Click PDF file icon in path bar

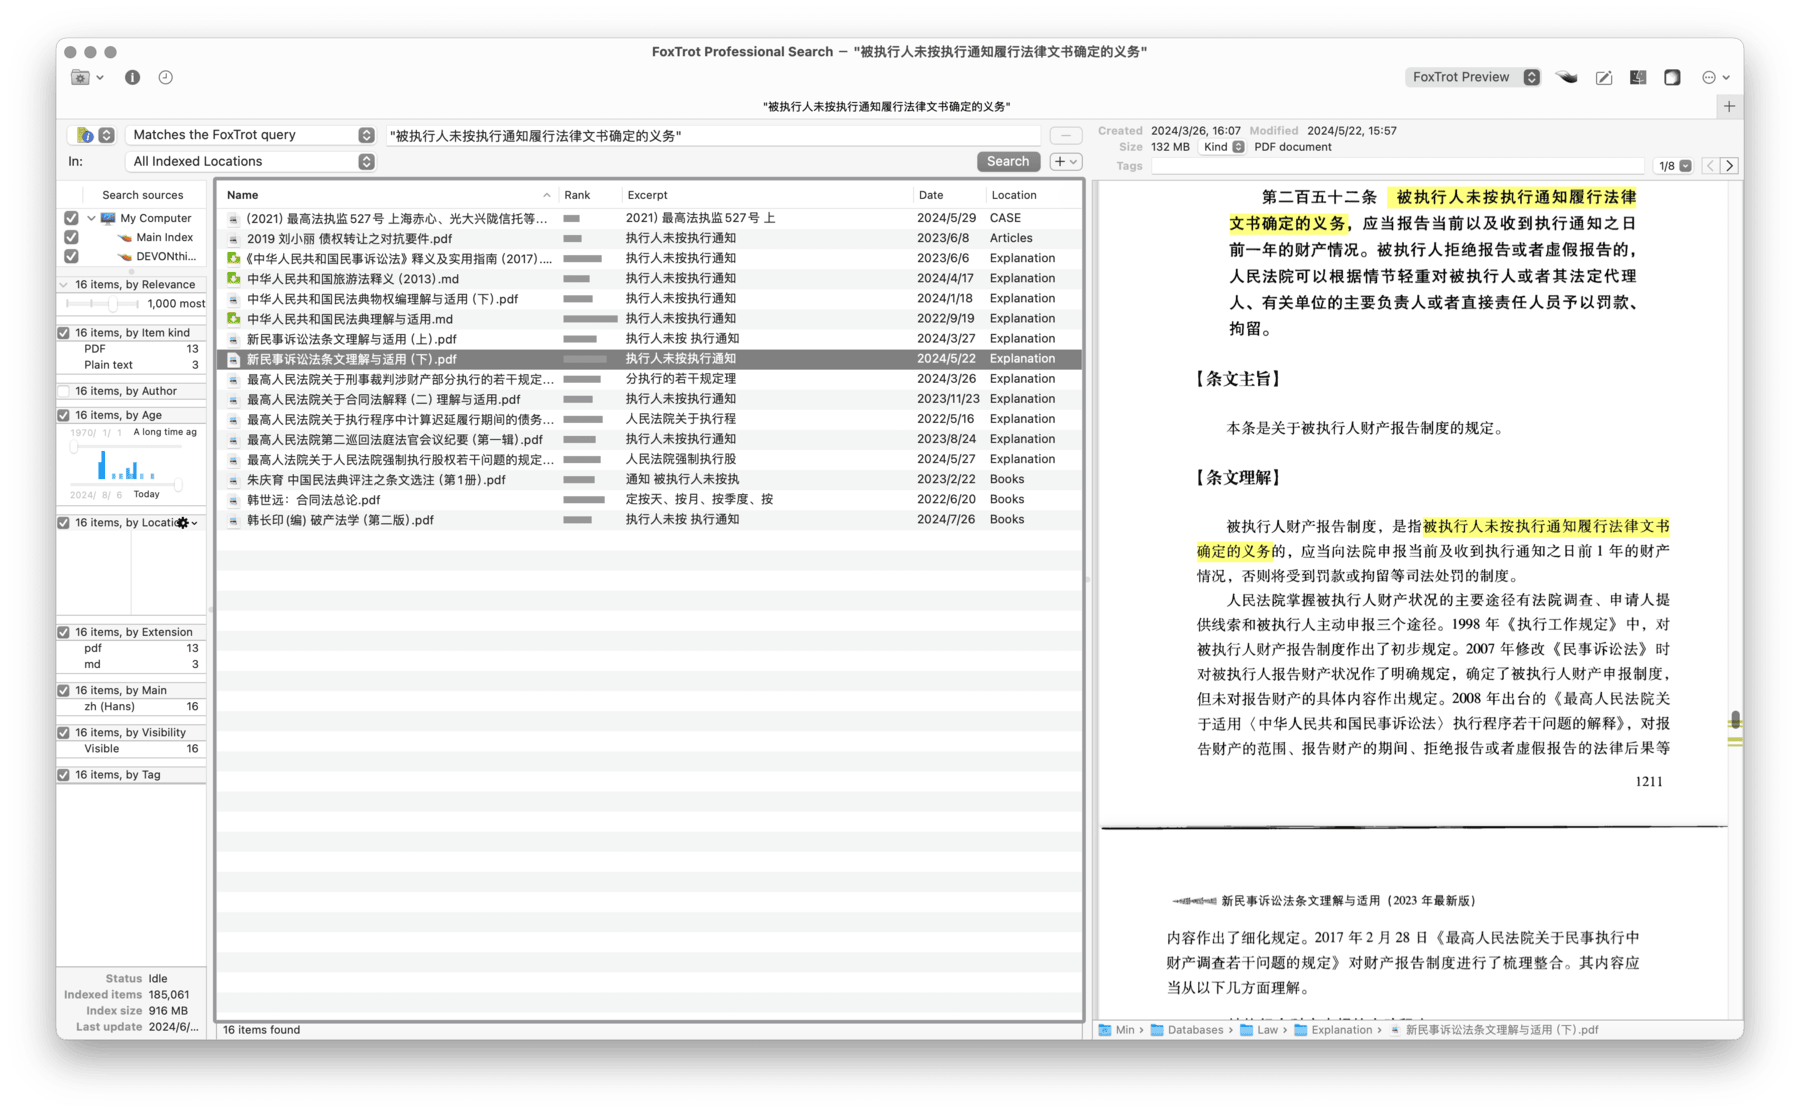[1394, 1030]
